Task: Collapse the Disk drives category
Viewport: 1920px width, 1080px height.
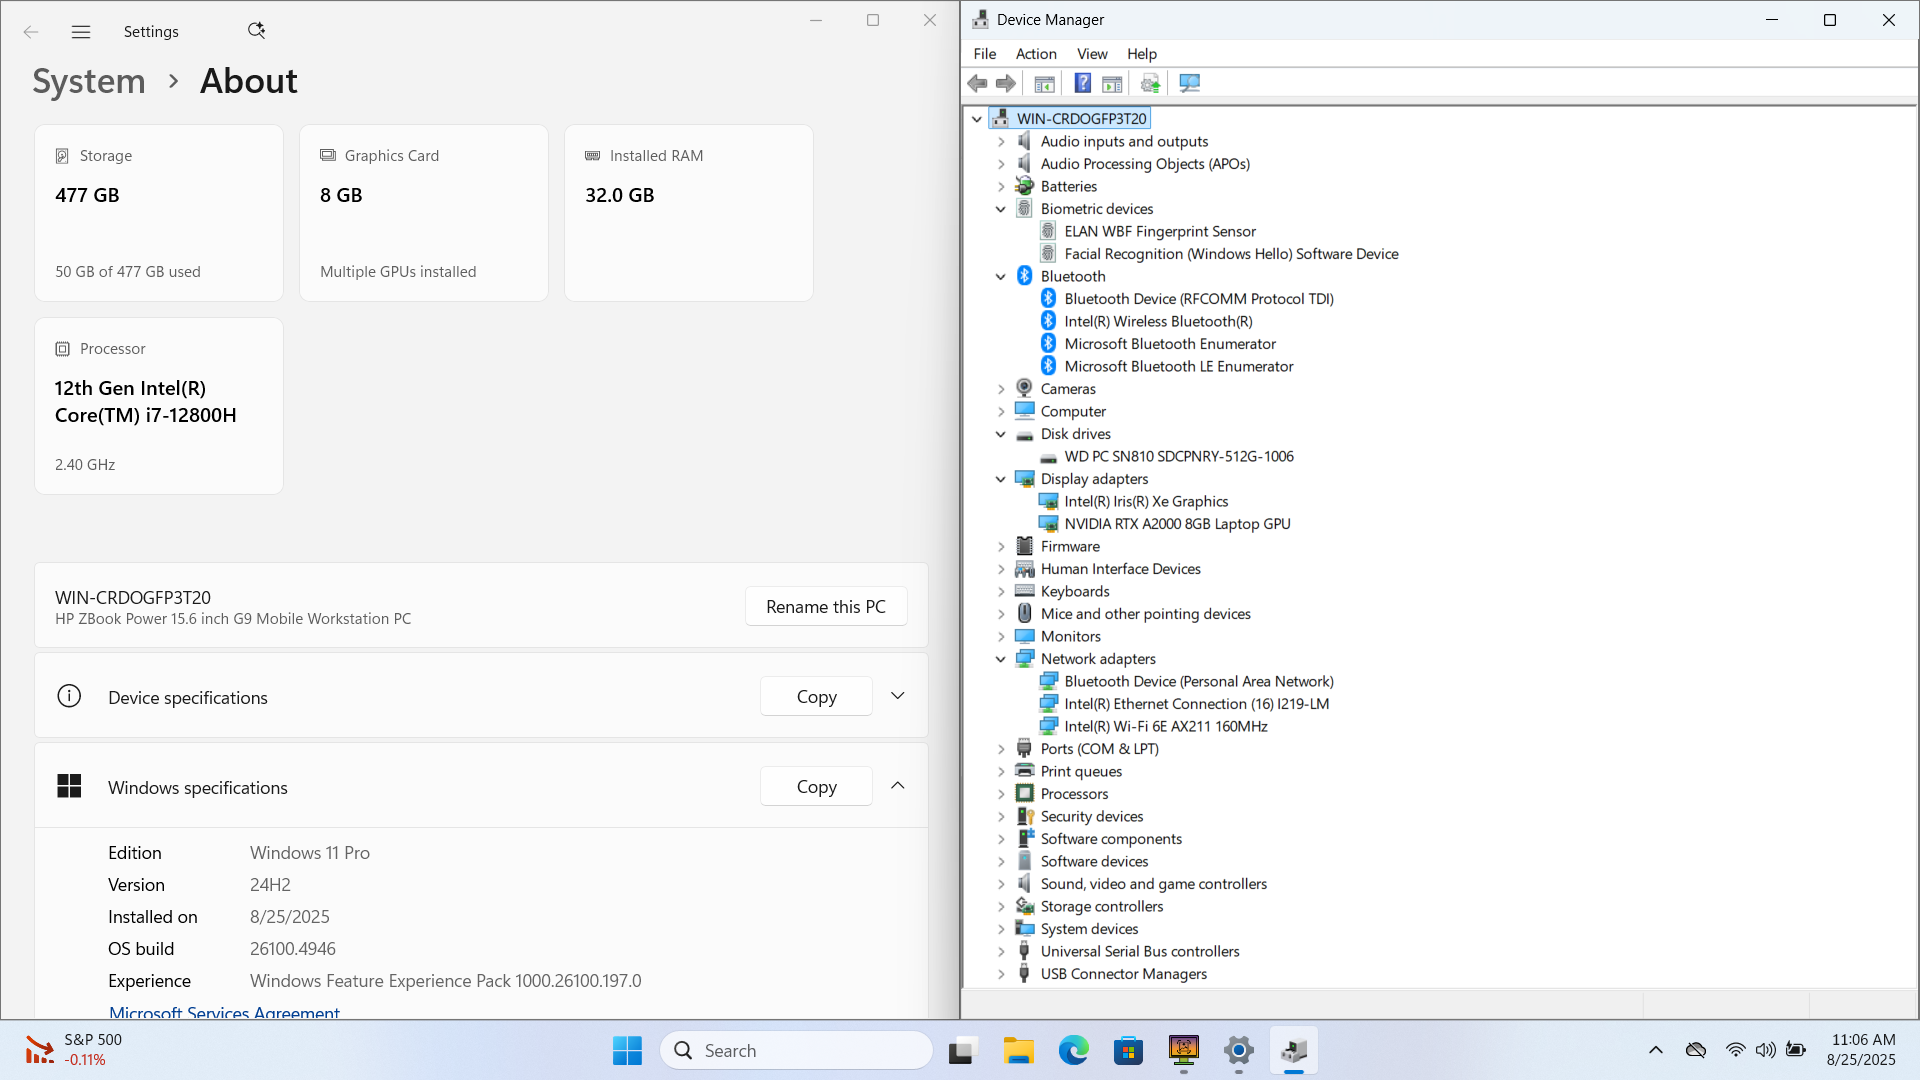Action: (x=1001, y=434)
